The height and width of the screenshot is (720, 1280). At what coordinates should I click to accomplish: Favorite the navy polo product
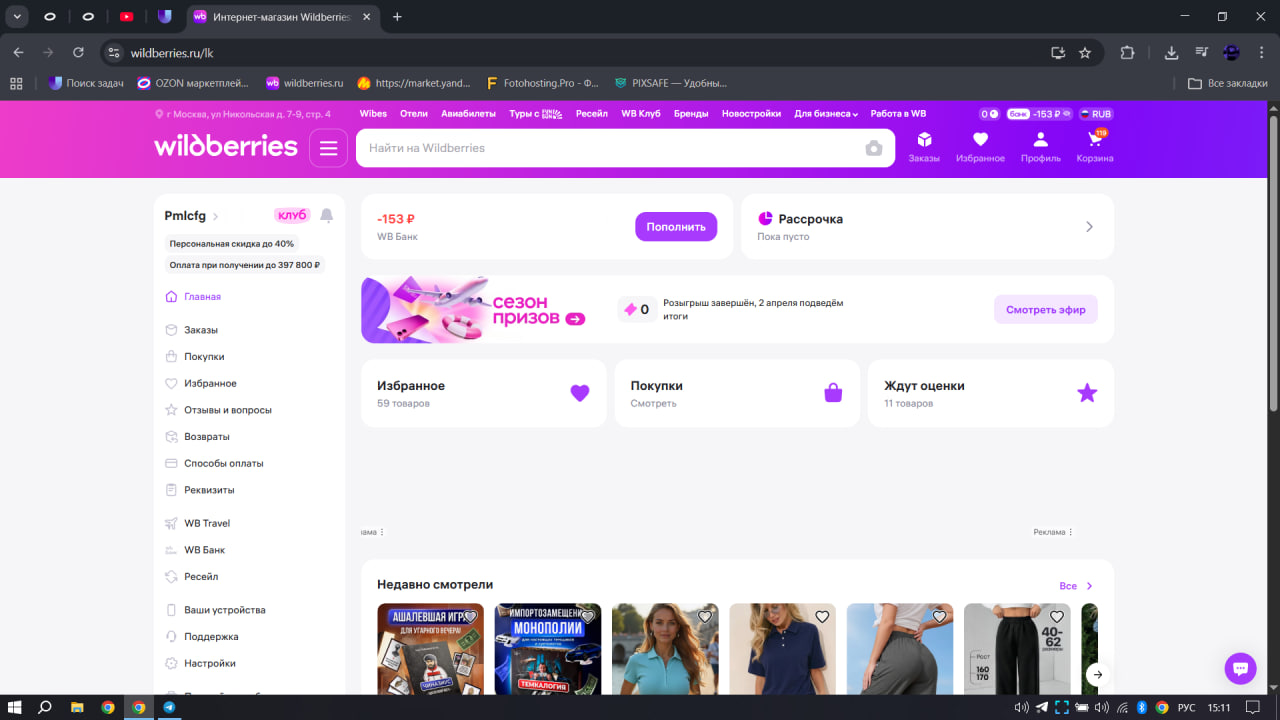822,617
